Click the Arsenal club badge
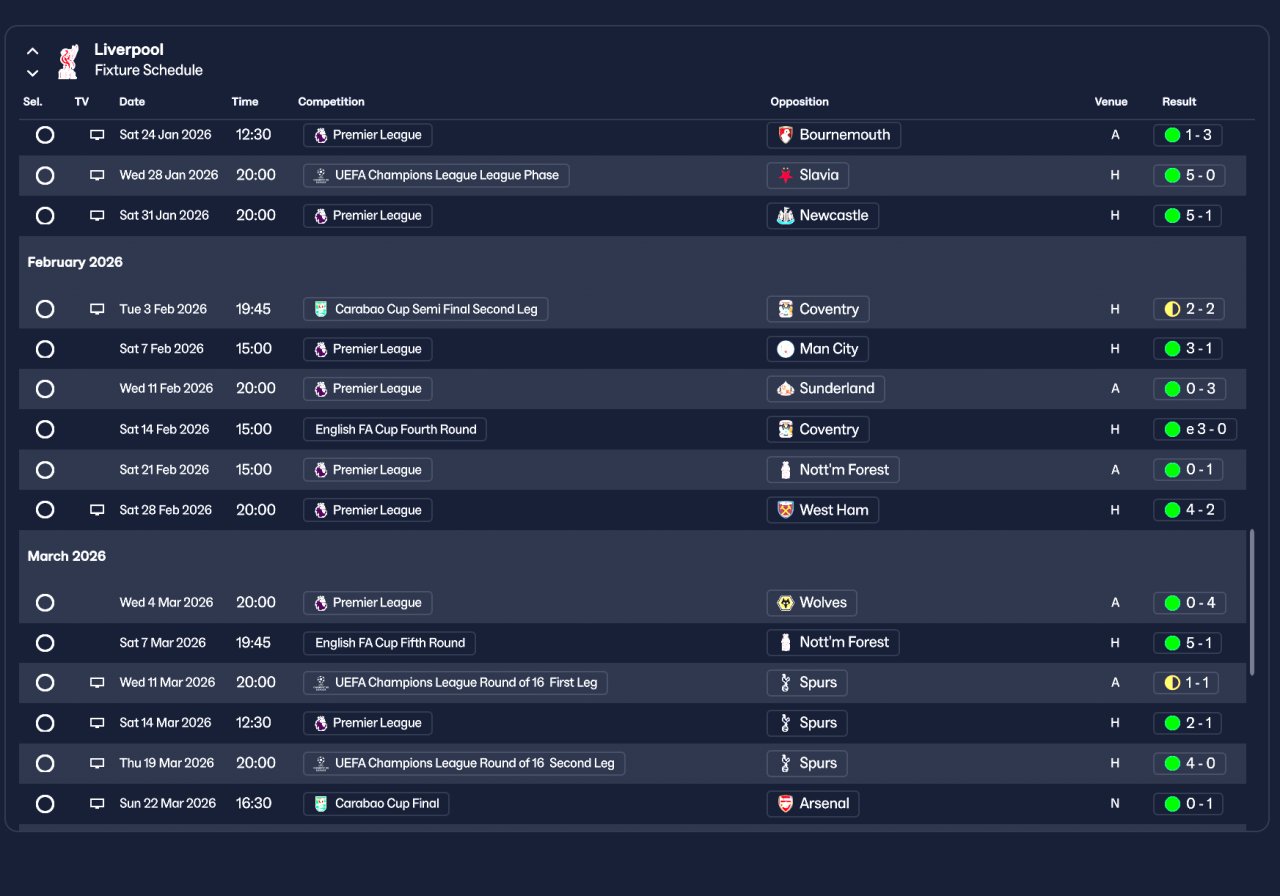The width and height of the screenshot is (1280, 896). tap(785, 803)
